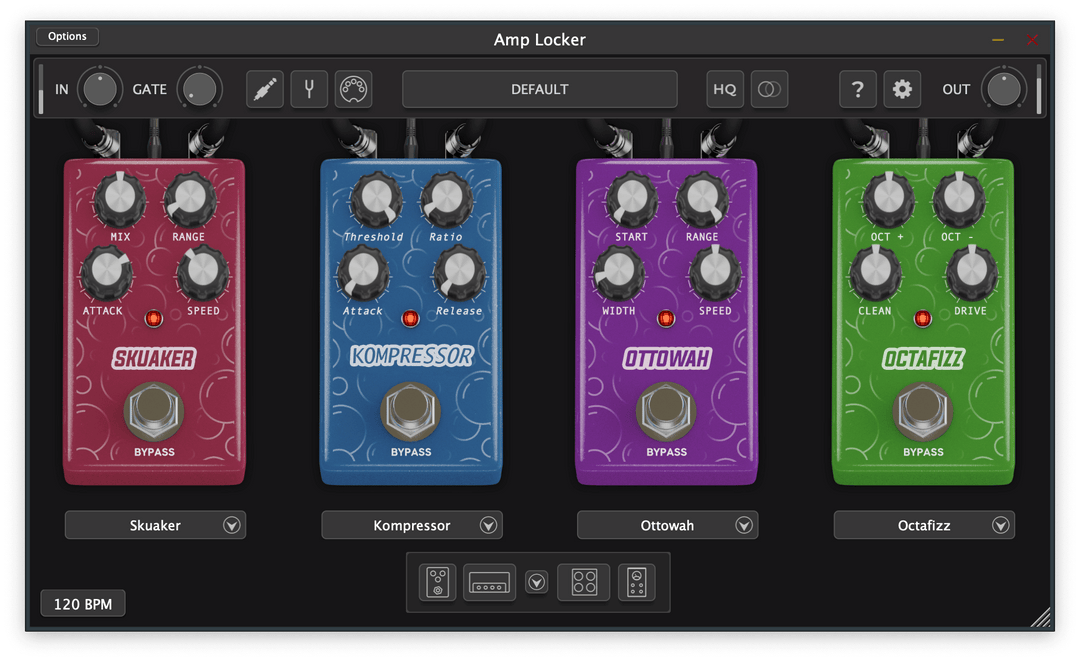Toggle the stereo mode overlapping circles button
The height and width of the screenshot is (661, 1080).
[769, 89]
